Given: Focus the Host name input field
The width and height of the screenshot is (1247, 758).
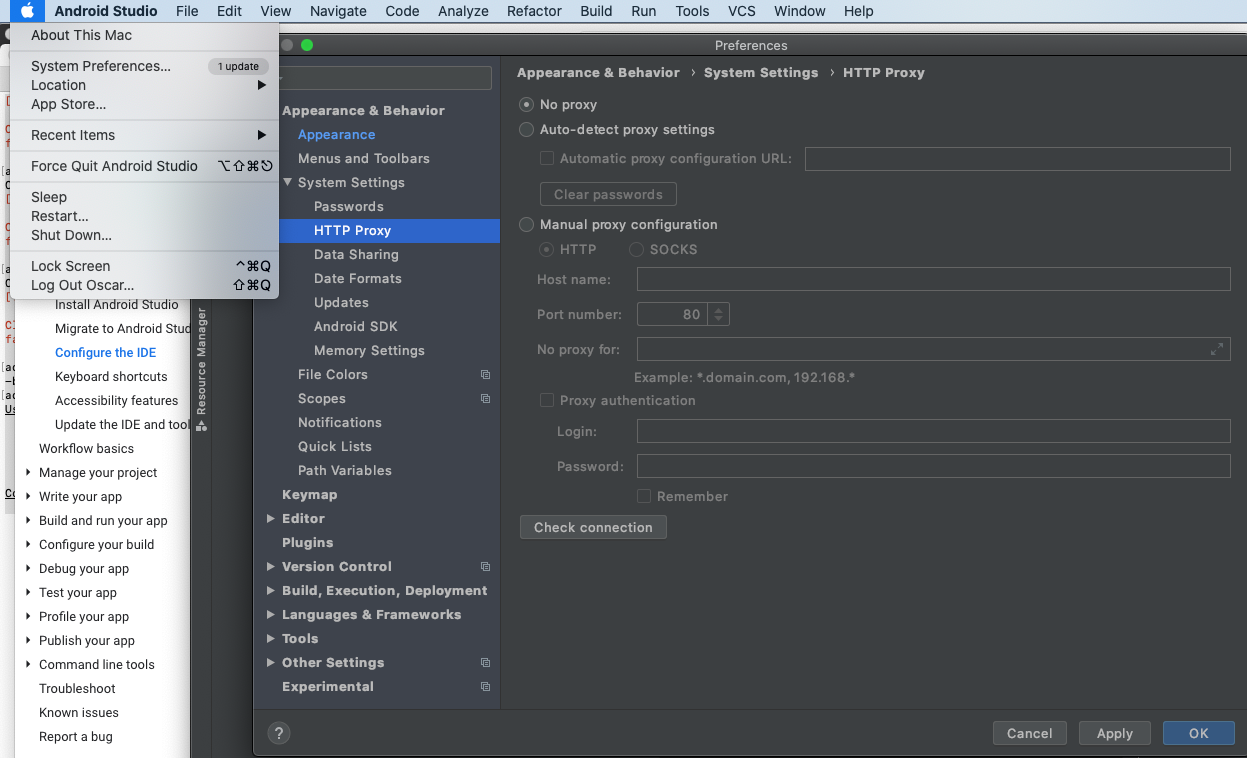Looking at the screenshot, I should [x=933, y=279].
